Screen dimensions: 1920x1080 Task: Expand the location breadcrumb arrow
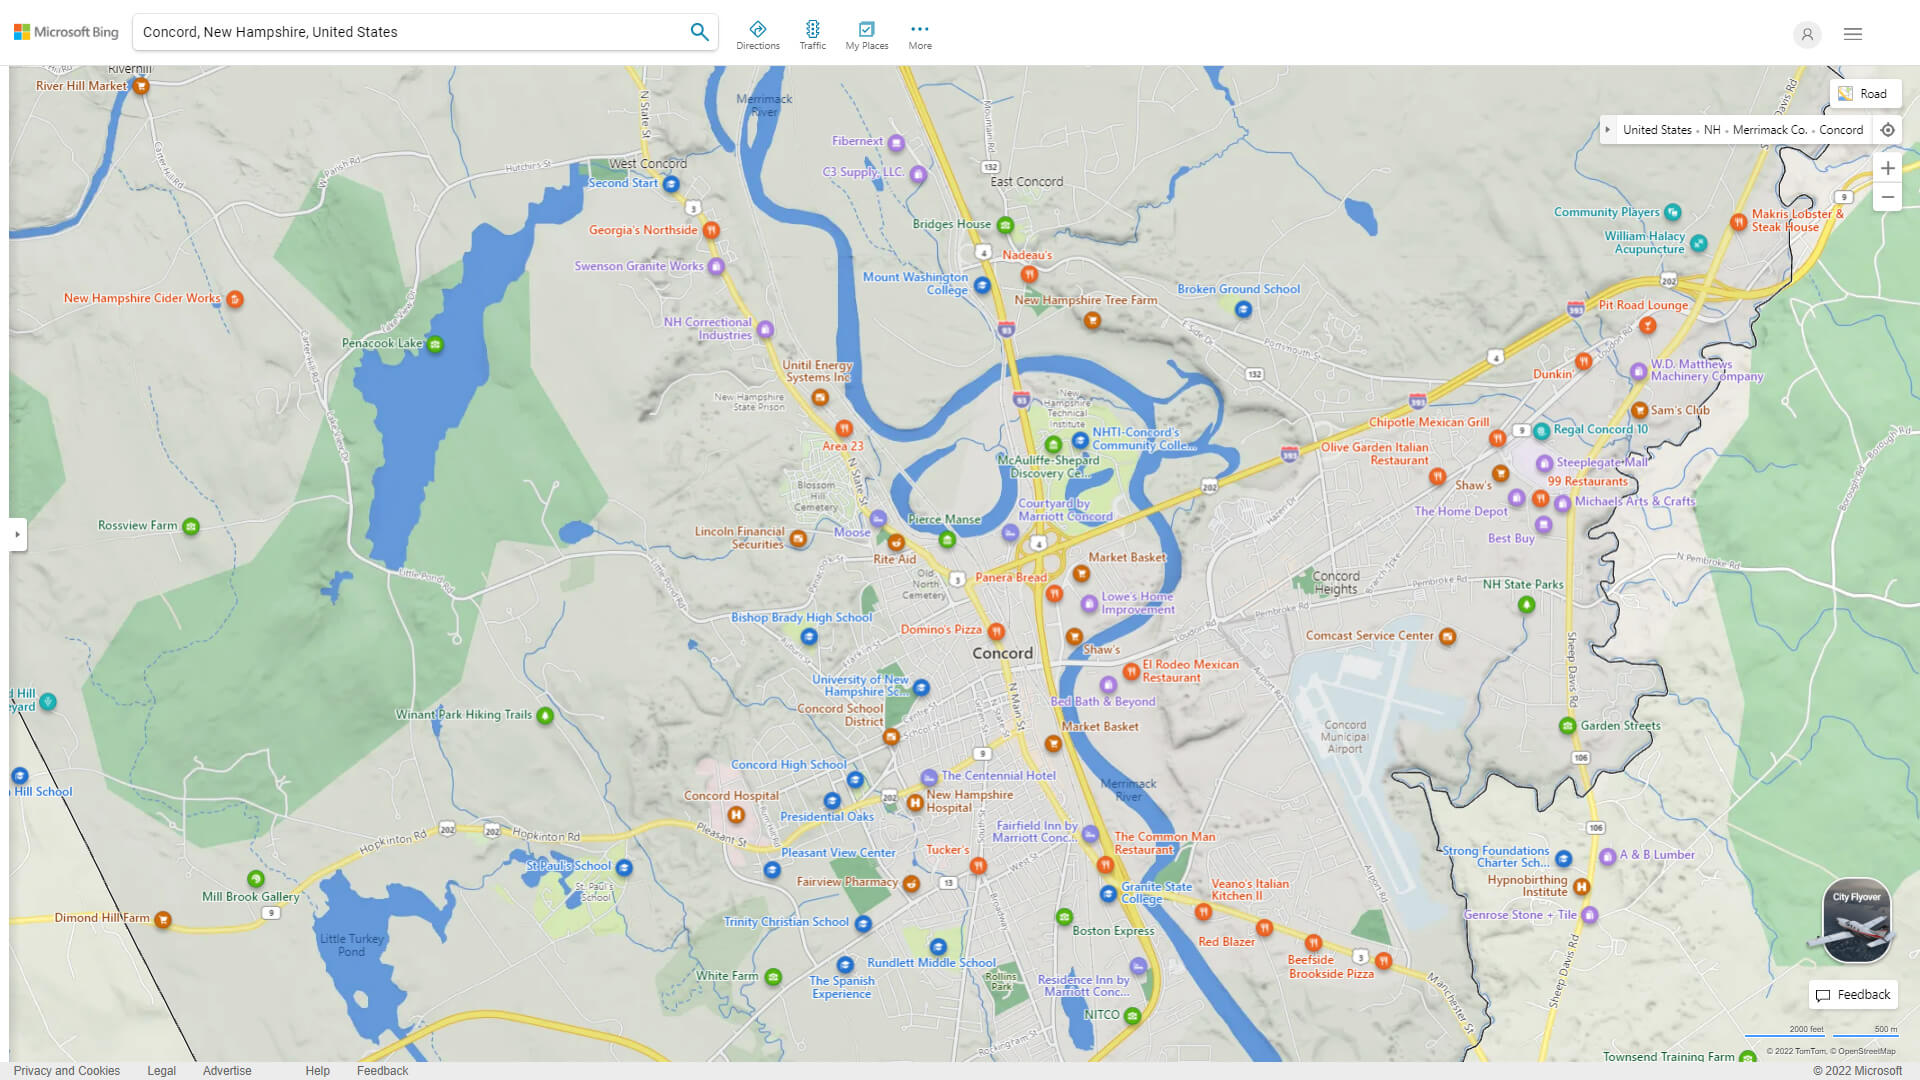click(1607, 130)
